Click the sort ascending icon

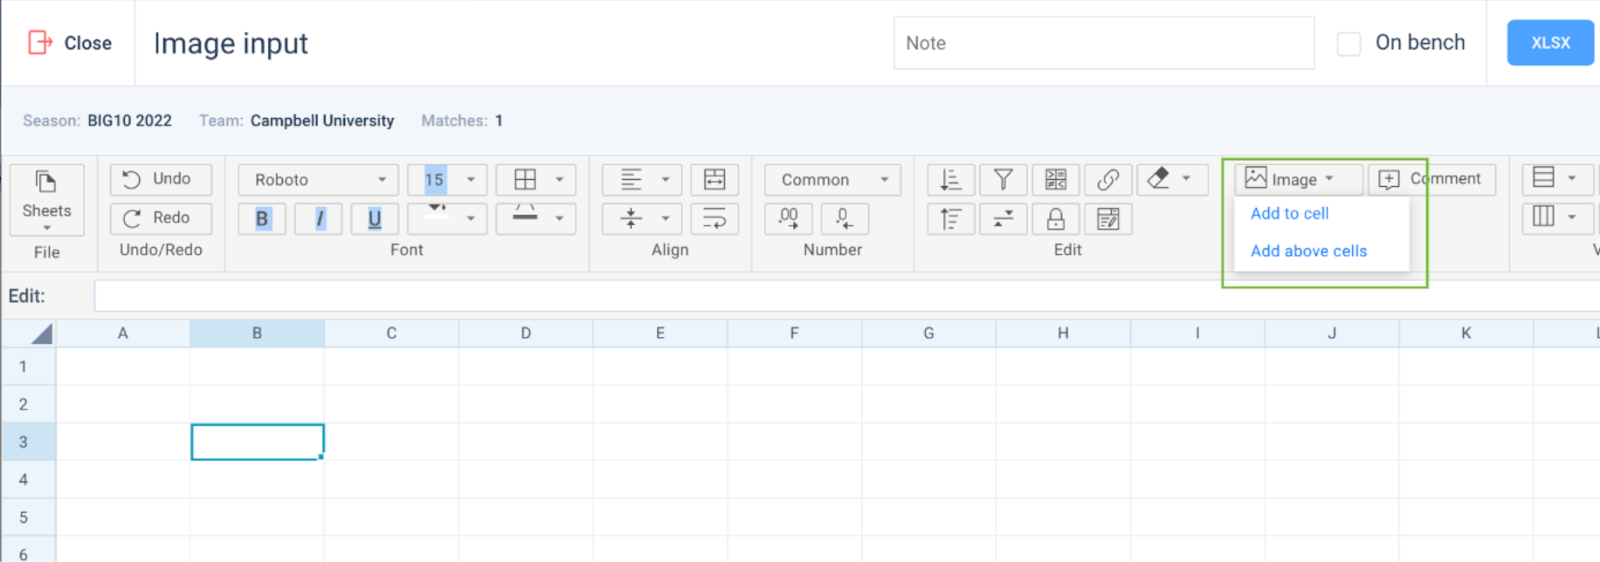951,218
